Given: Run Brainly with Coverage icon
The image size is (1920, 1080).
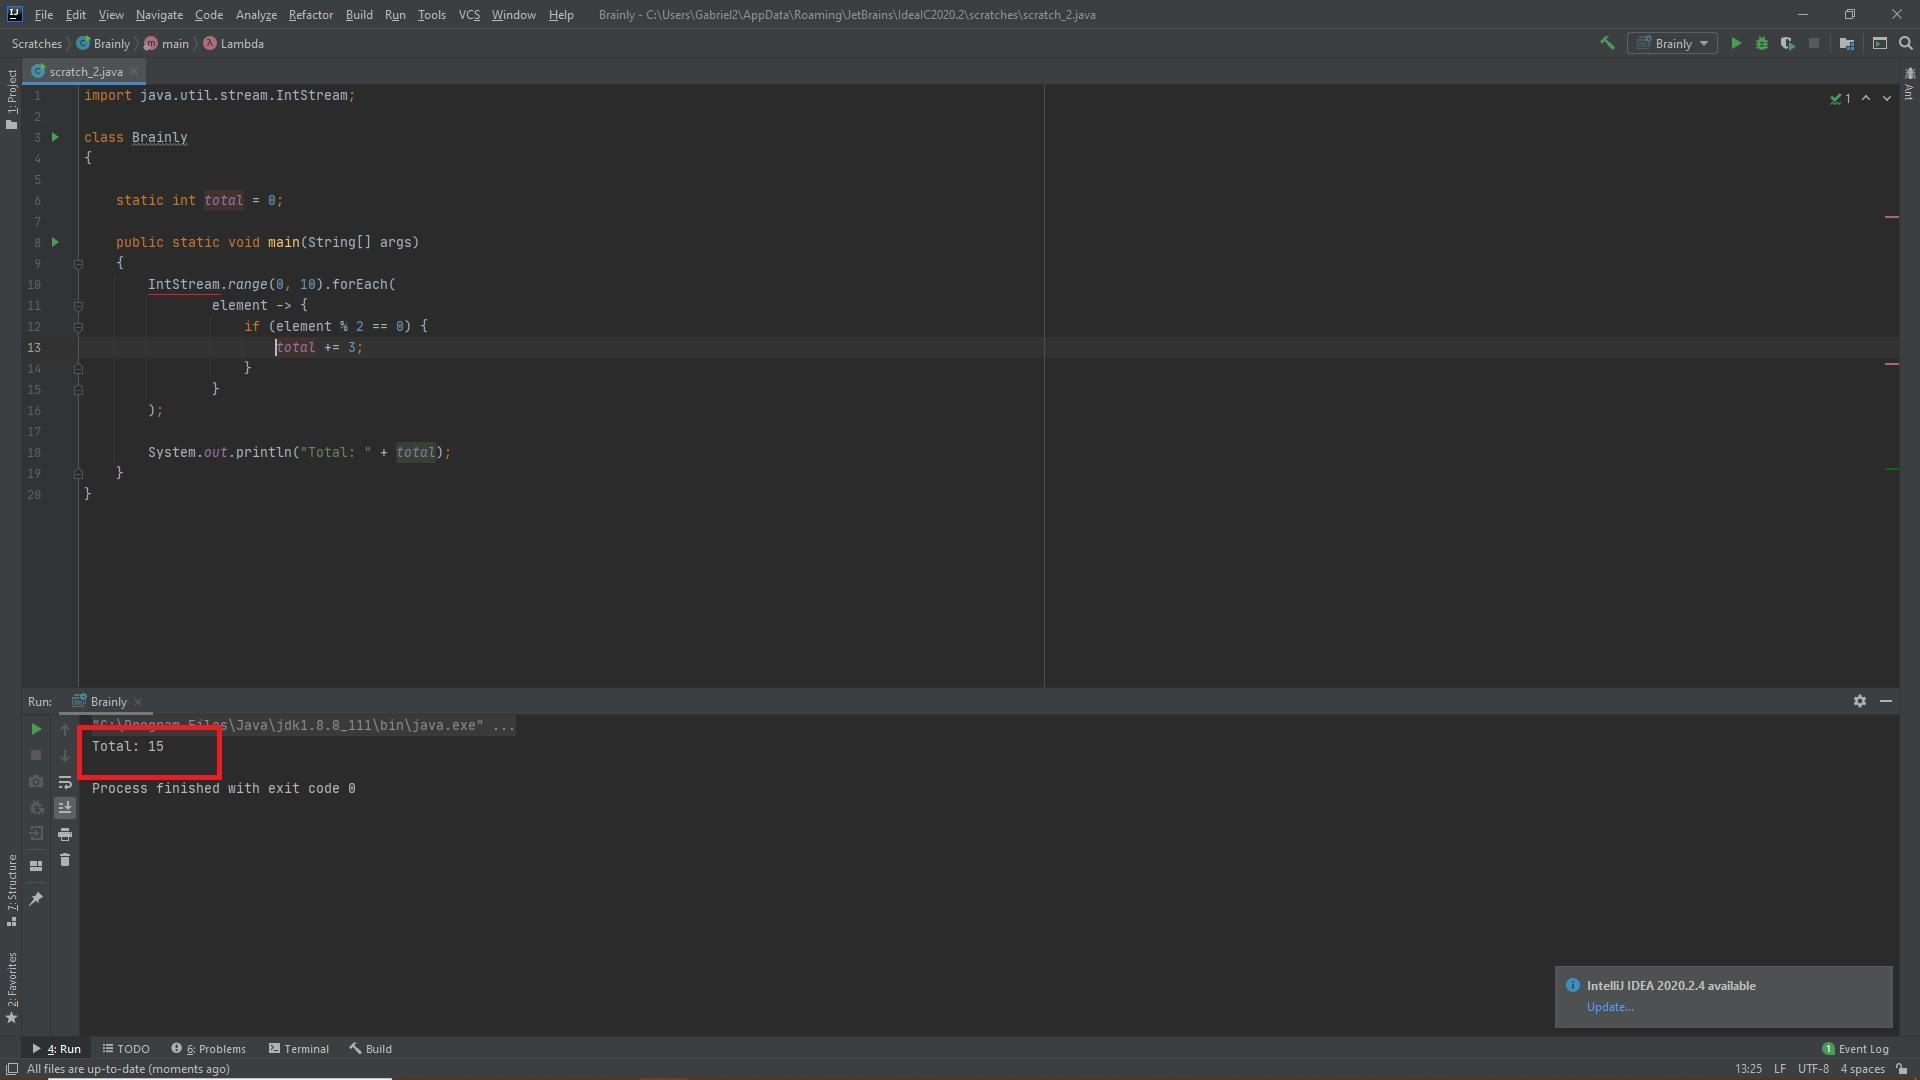Looking at the screenshot, I should [1787, 43].
